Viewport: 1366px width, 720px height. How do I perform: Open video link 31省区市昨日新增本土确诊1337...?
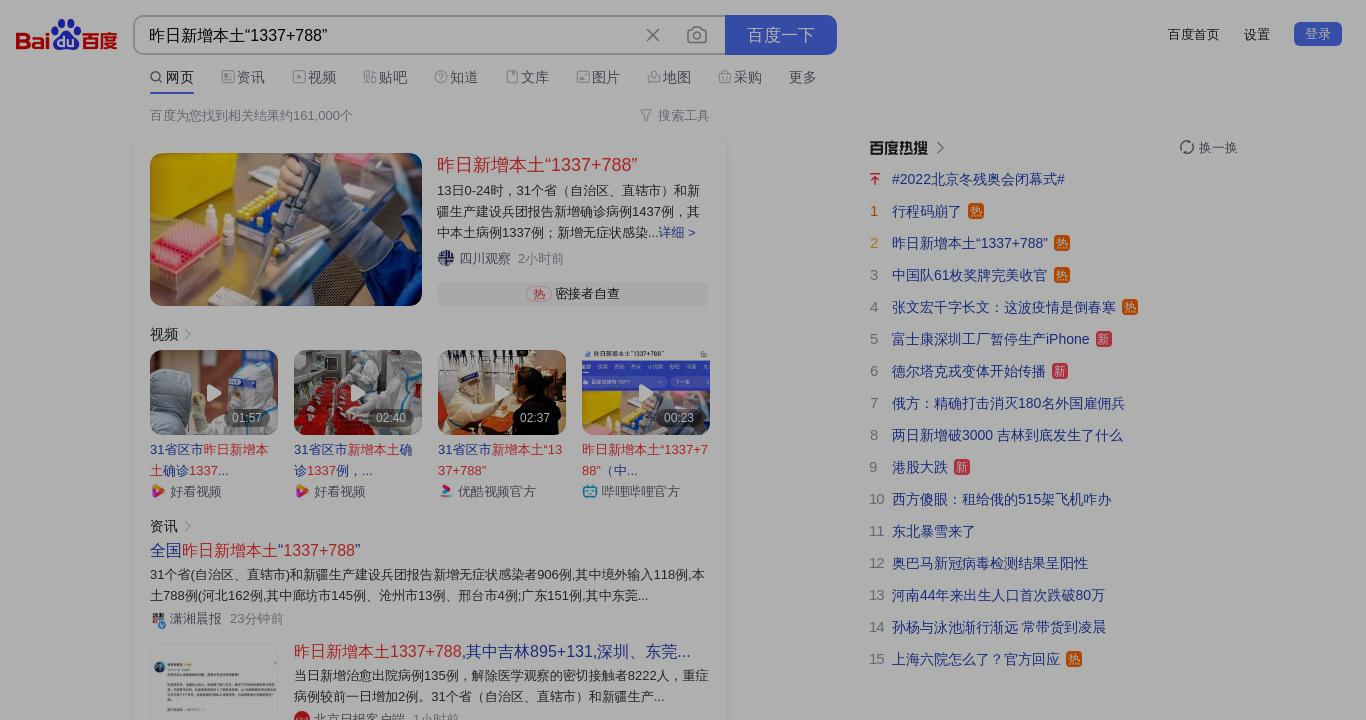[x=210, y=460]
